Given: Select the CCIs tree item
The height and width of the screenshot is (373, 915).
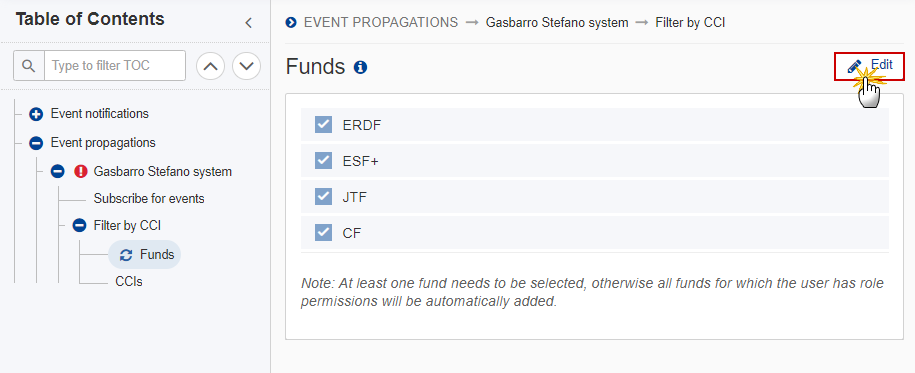Looking at the screenshot, I should [129, 281].
